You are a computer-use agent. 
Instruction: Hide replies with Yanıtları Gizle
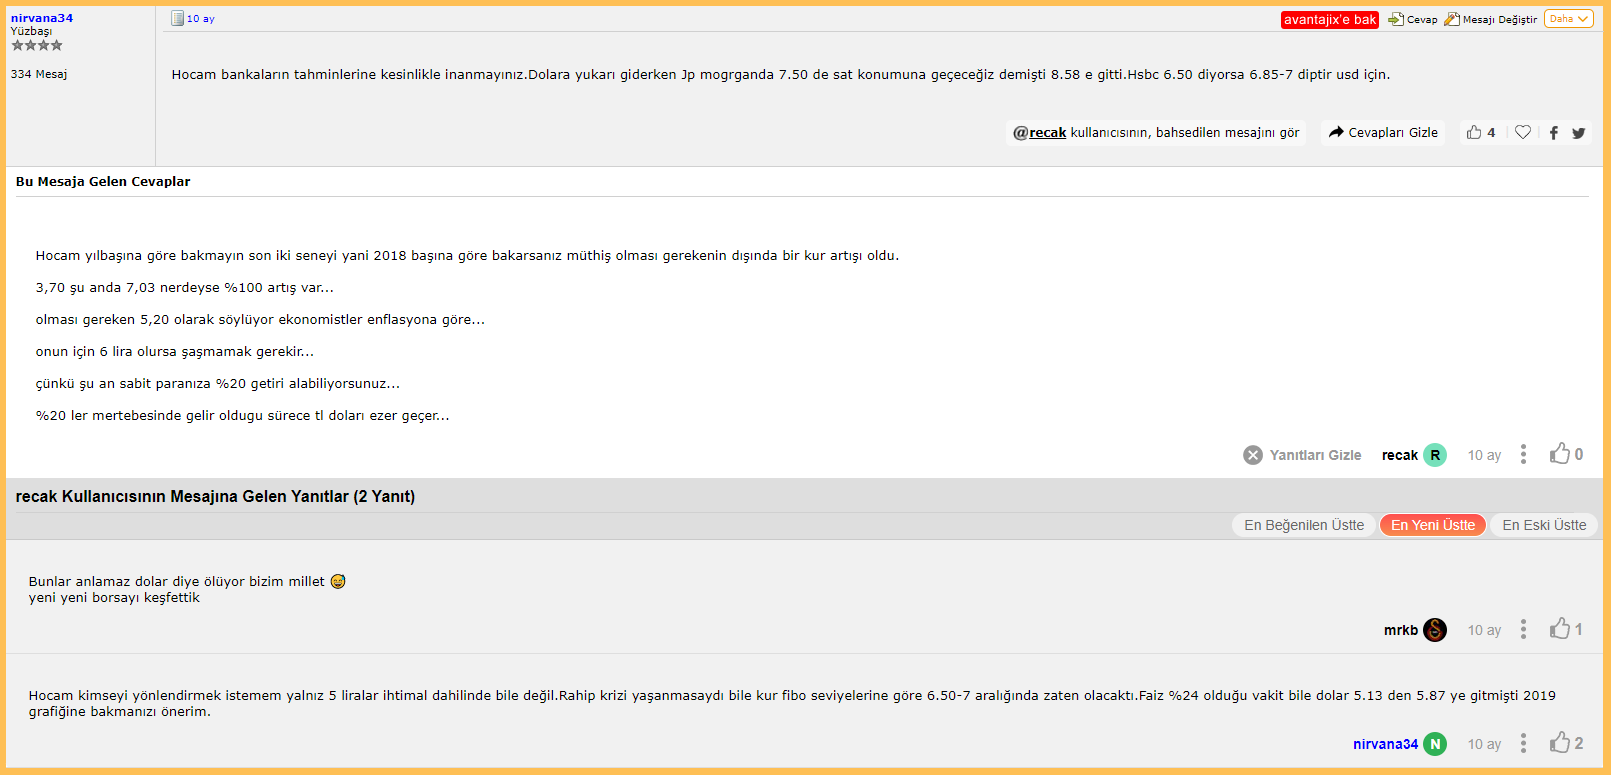pos(1303,455)
